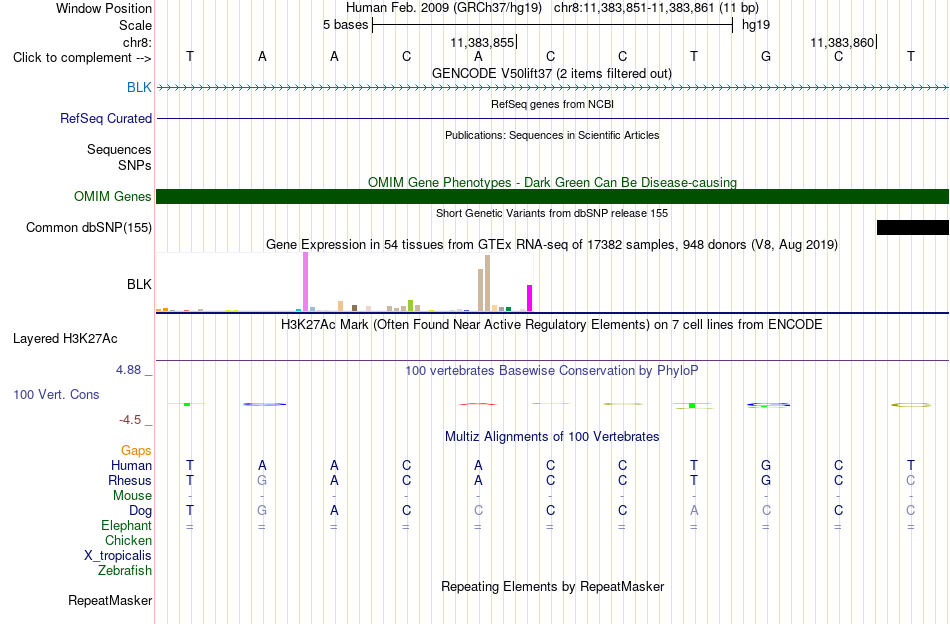Open the OMIM Gene Phenotypes title
The height and width of the screenshot is (624, 950).
553,182
